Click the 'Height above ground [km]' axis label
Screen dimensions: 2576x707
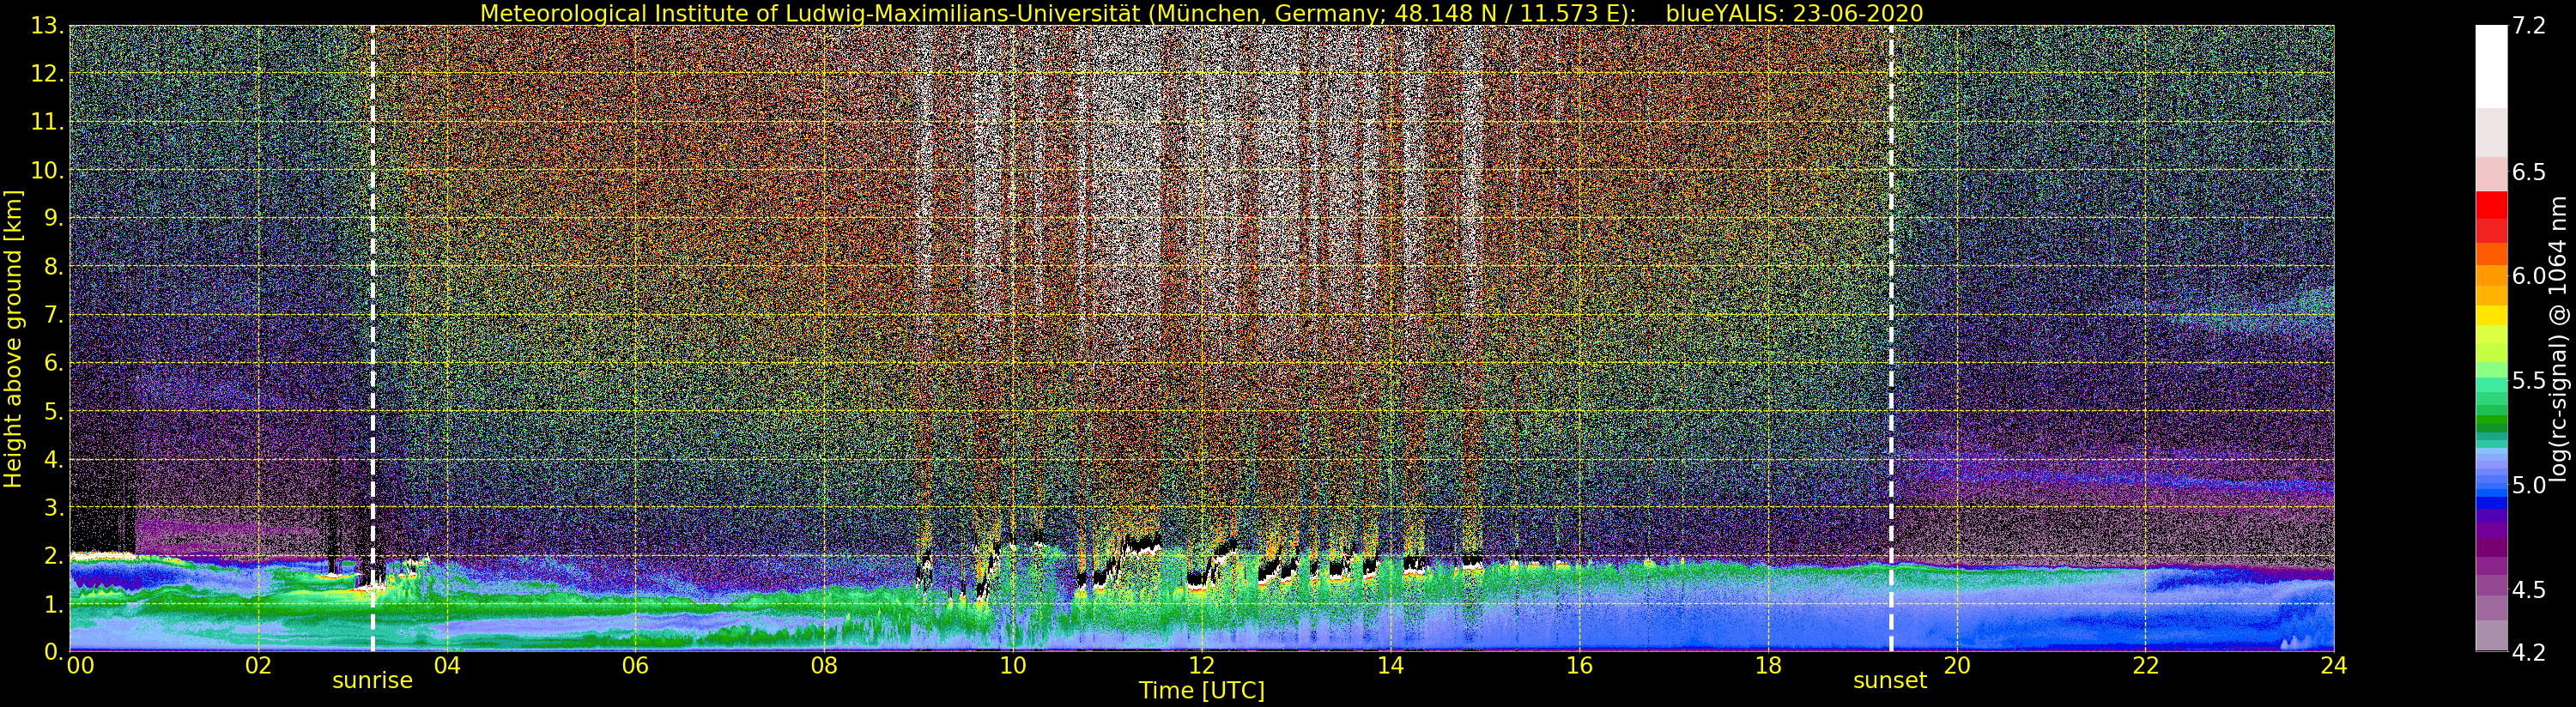(x=13, y=339)
